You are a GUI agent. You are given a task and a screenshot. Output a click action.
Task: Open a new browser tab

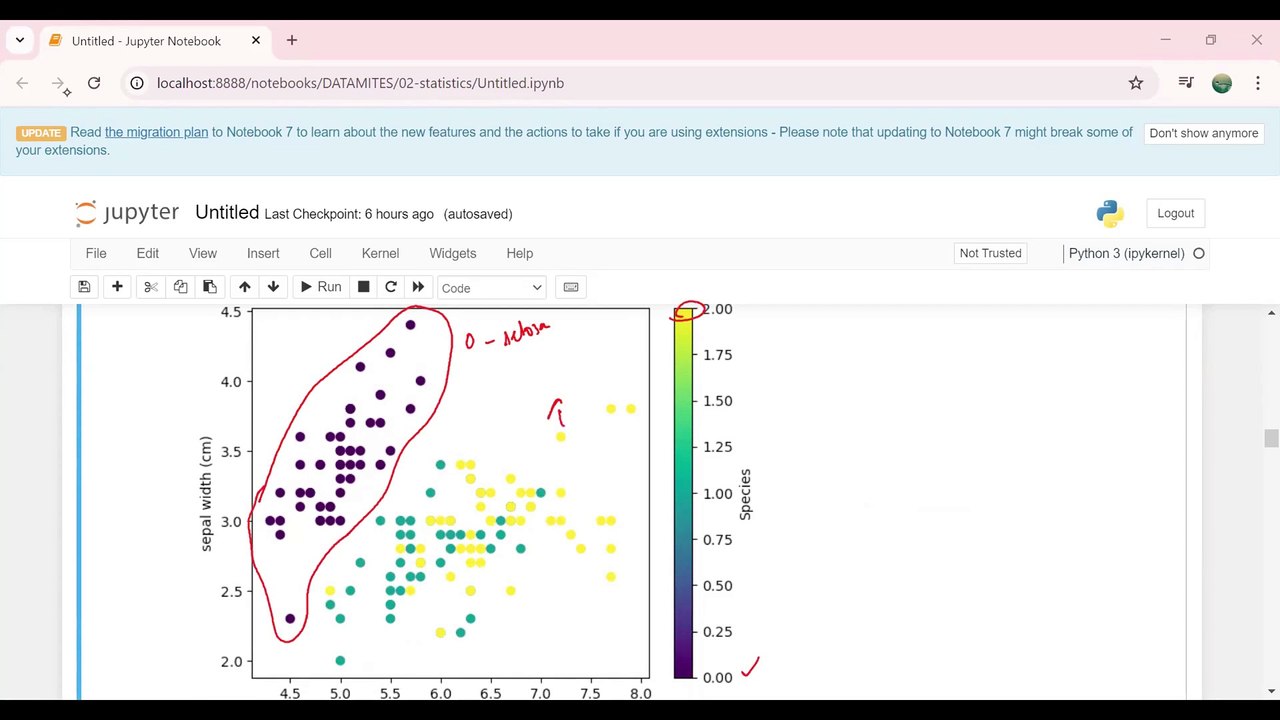point(292,41)
